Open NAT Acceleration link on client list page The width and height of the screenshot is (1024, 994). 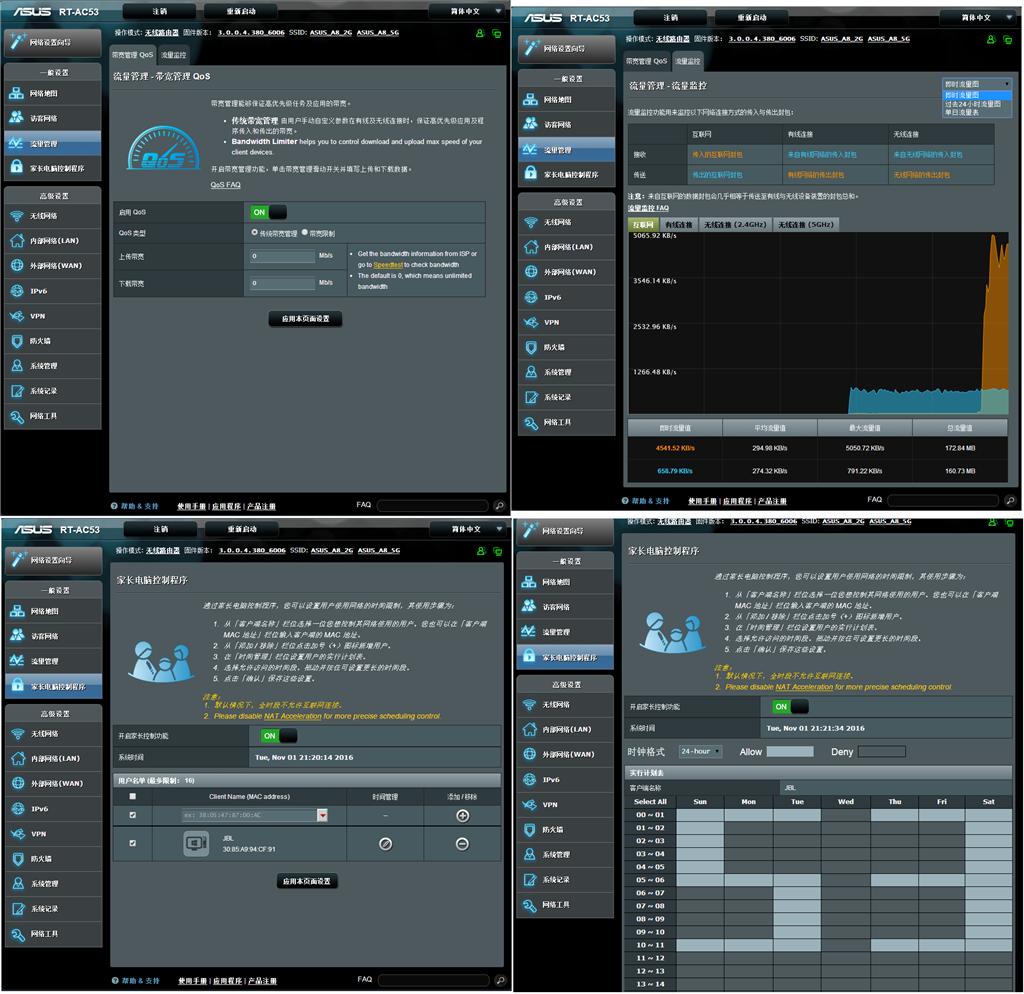pos(293,716)
